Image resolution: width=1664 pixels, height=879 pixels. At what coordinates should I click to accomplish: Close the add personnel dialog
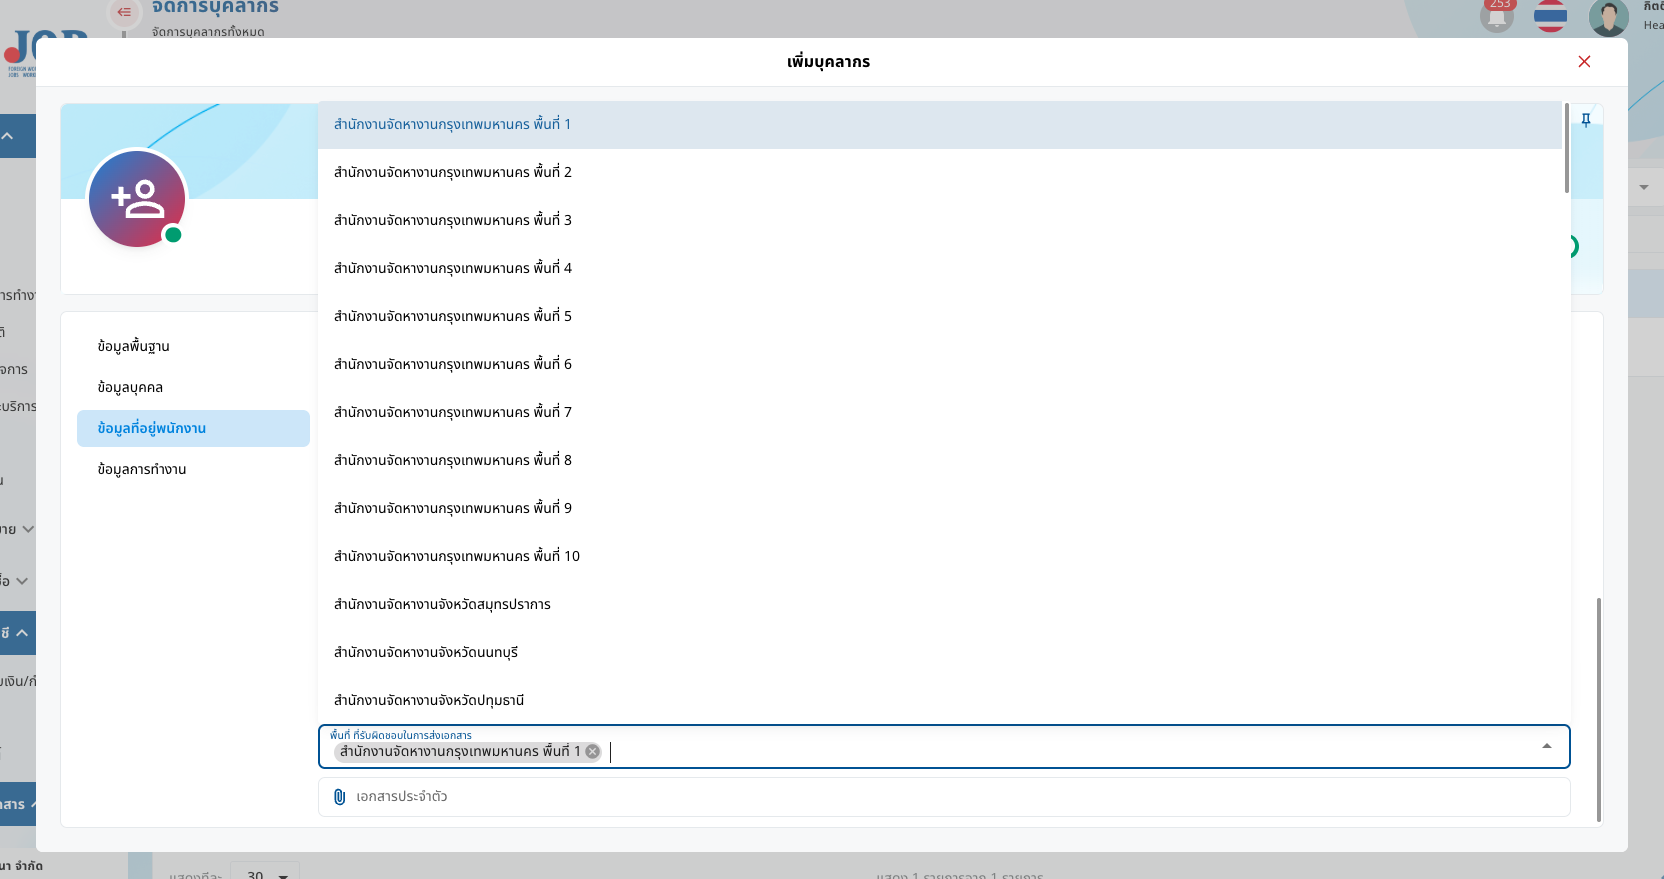1584,62
